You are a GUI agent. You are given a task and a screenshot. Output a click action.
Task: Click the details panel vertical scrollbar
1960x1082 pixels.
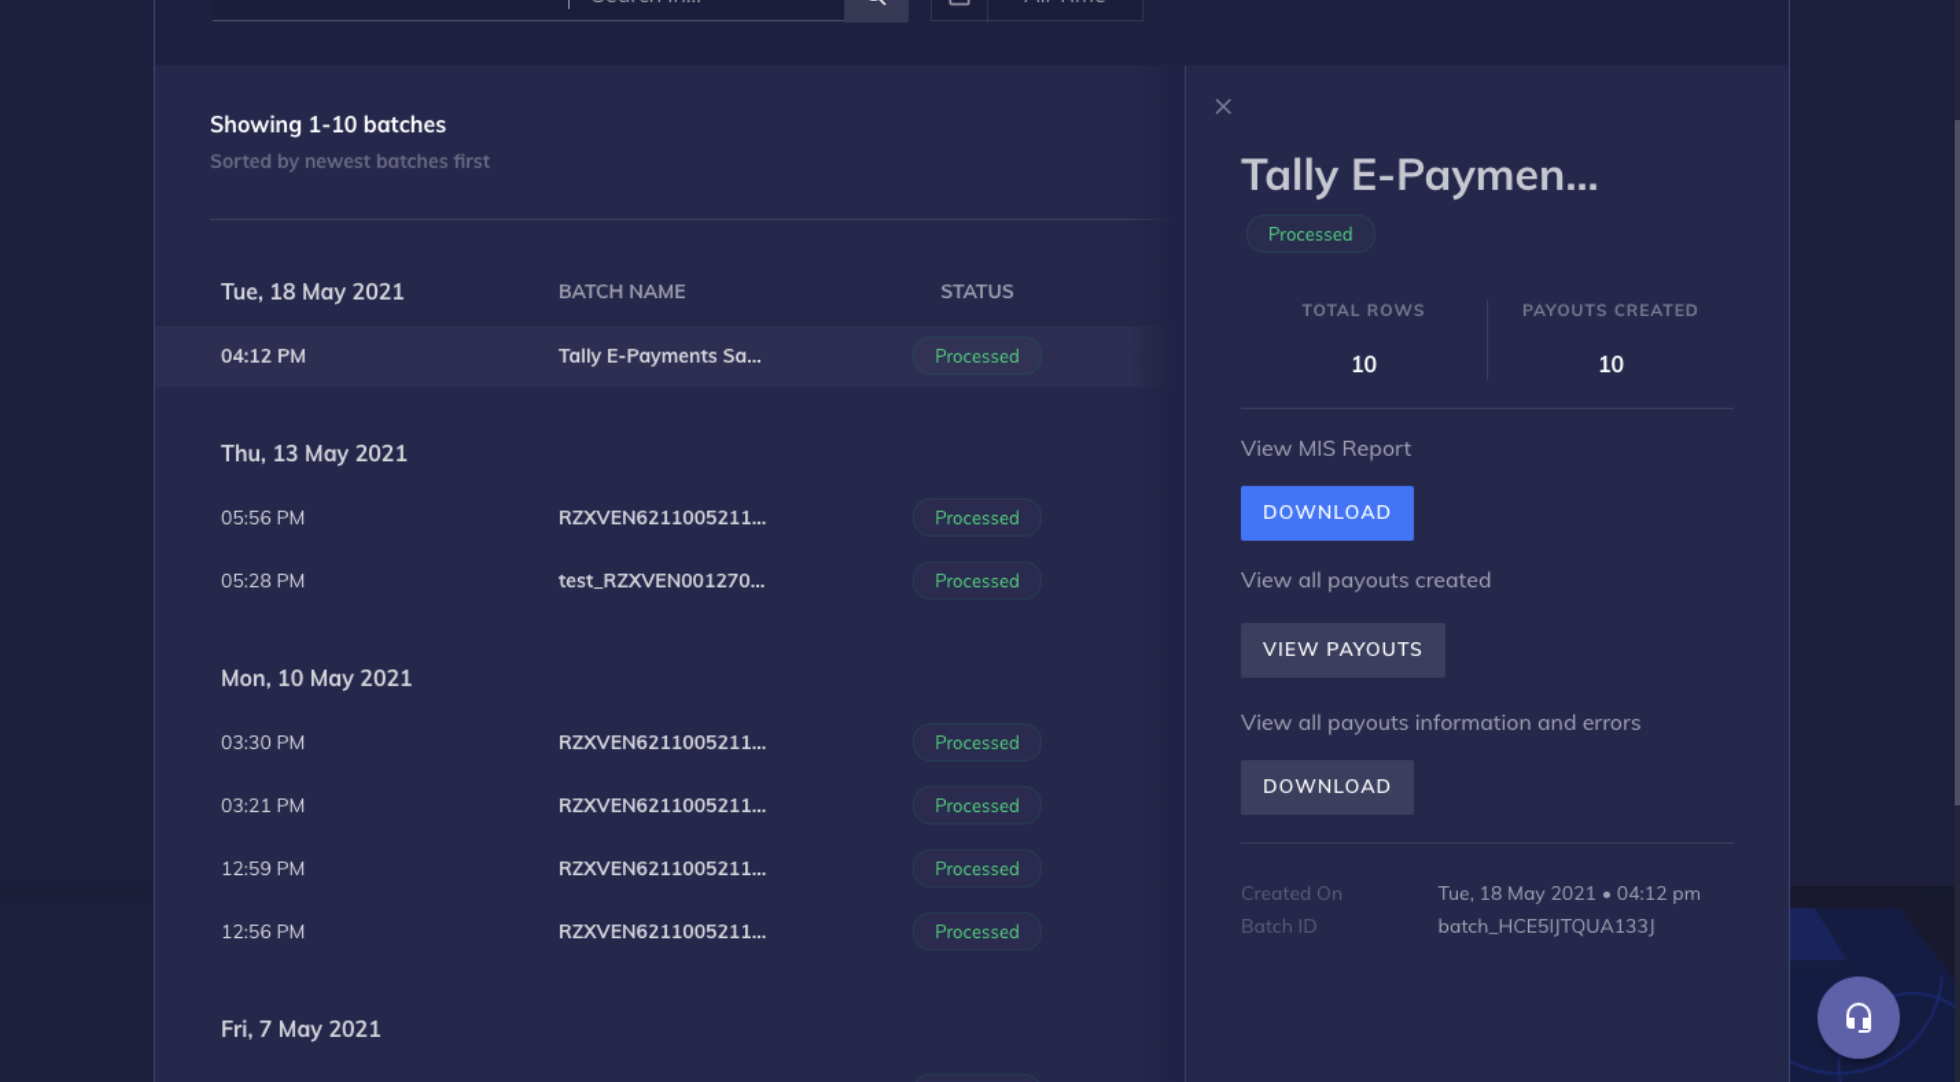1957,462
